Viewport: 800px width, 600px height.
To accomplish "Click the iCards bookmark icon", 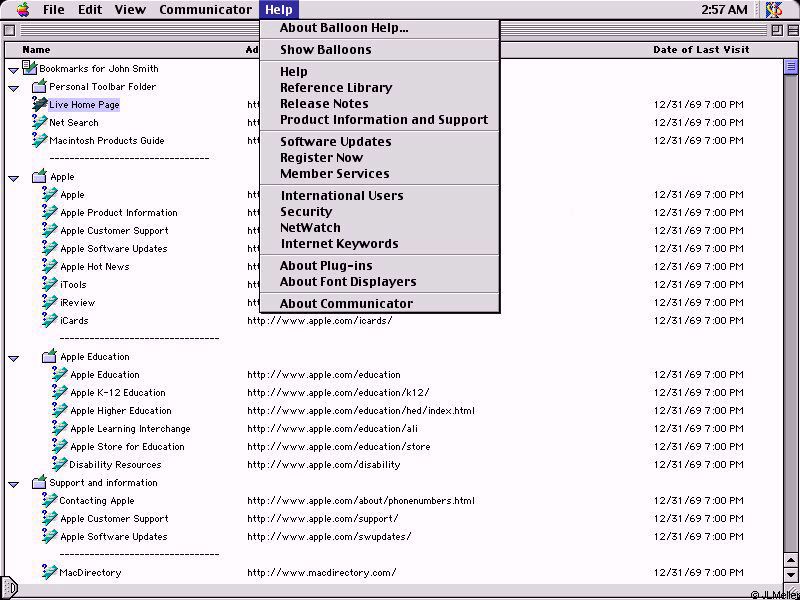I will tap(50, 321).
